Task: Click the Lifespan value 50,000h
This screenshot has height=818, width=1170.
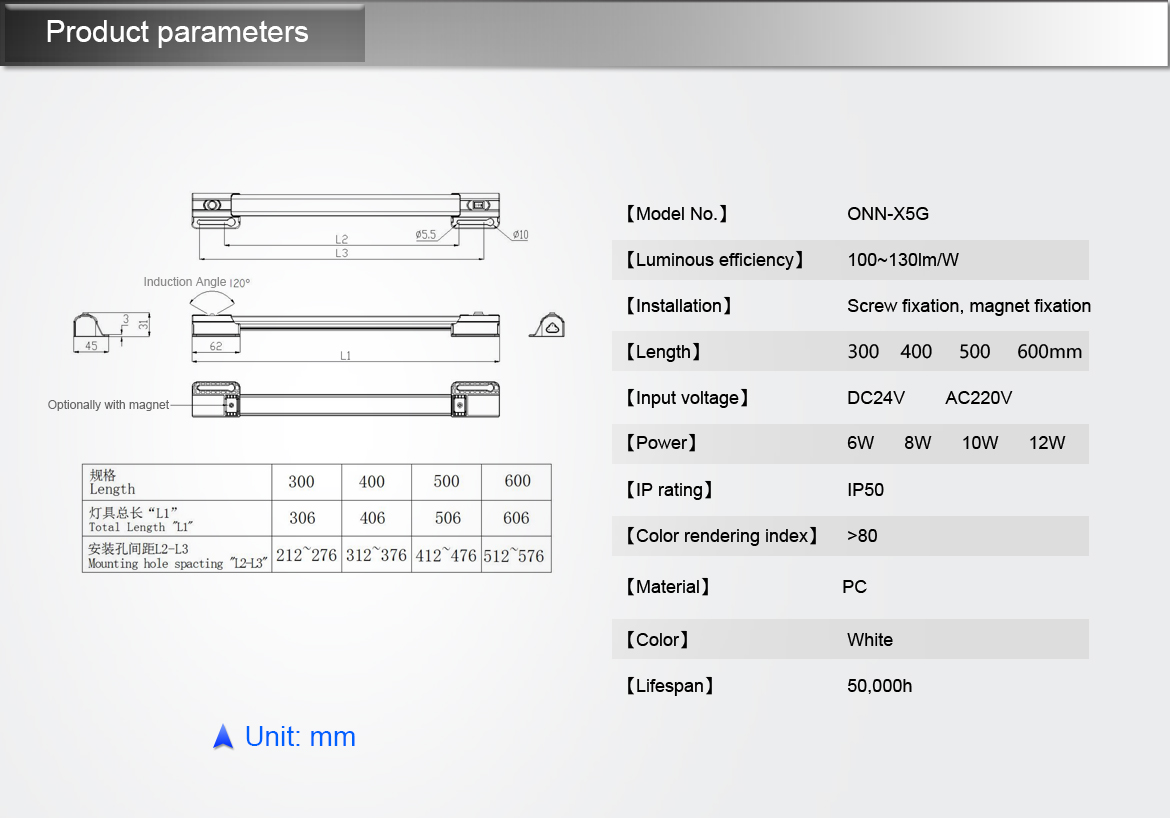Action: click(879, 686)
